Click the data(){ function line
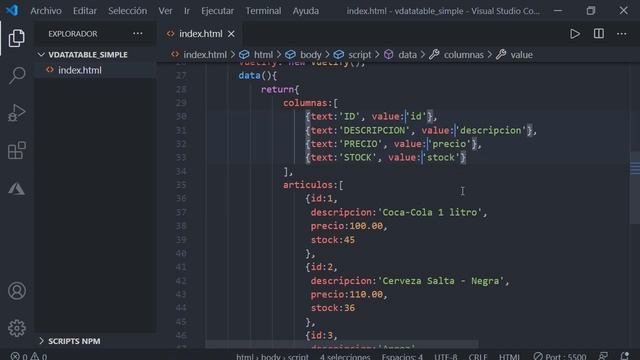 tap(258, 76)
